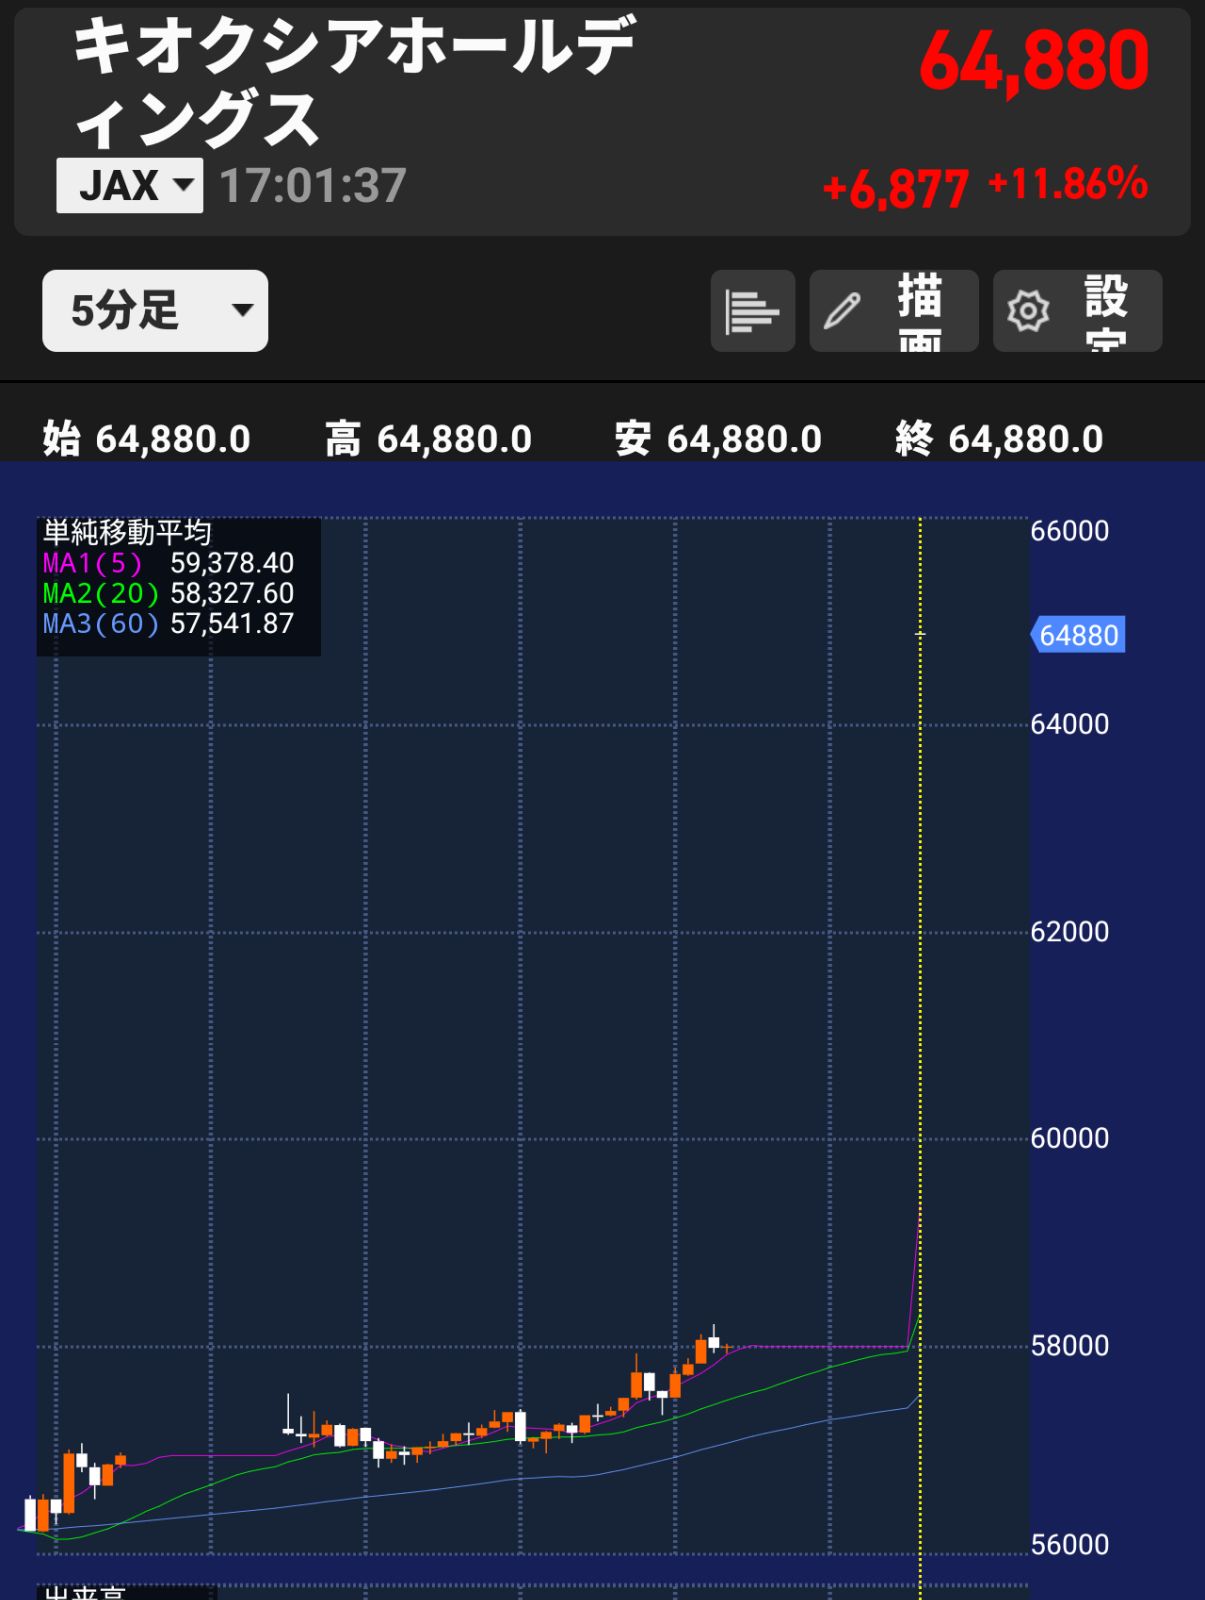
Task: Tap the stock name キオクシアホールディングス
Action: [x=353, y=82]
